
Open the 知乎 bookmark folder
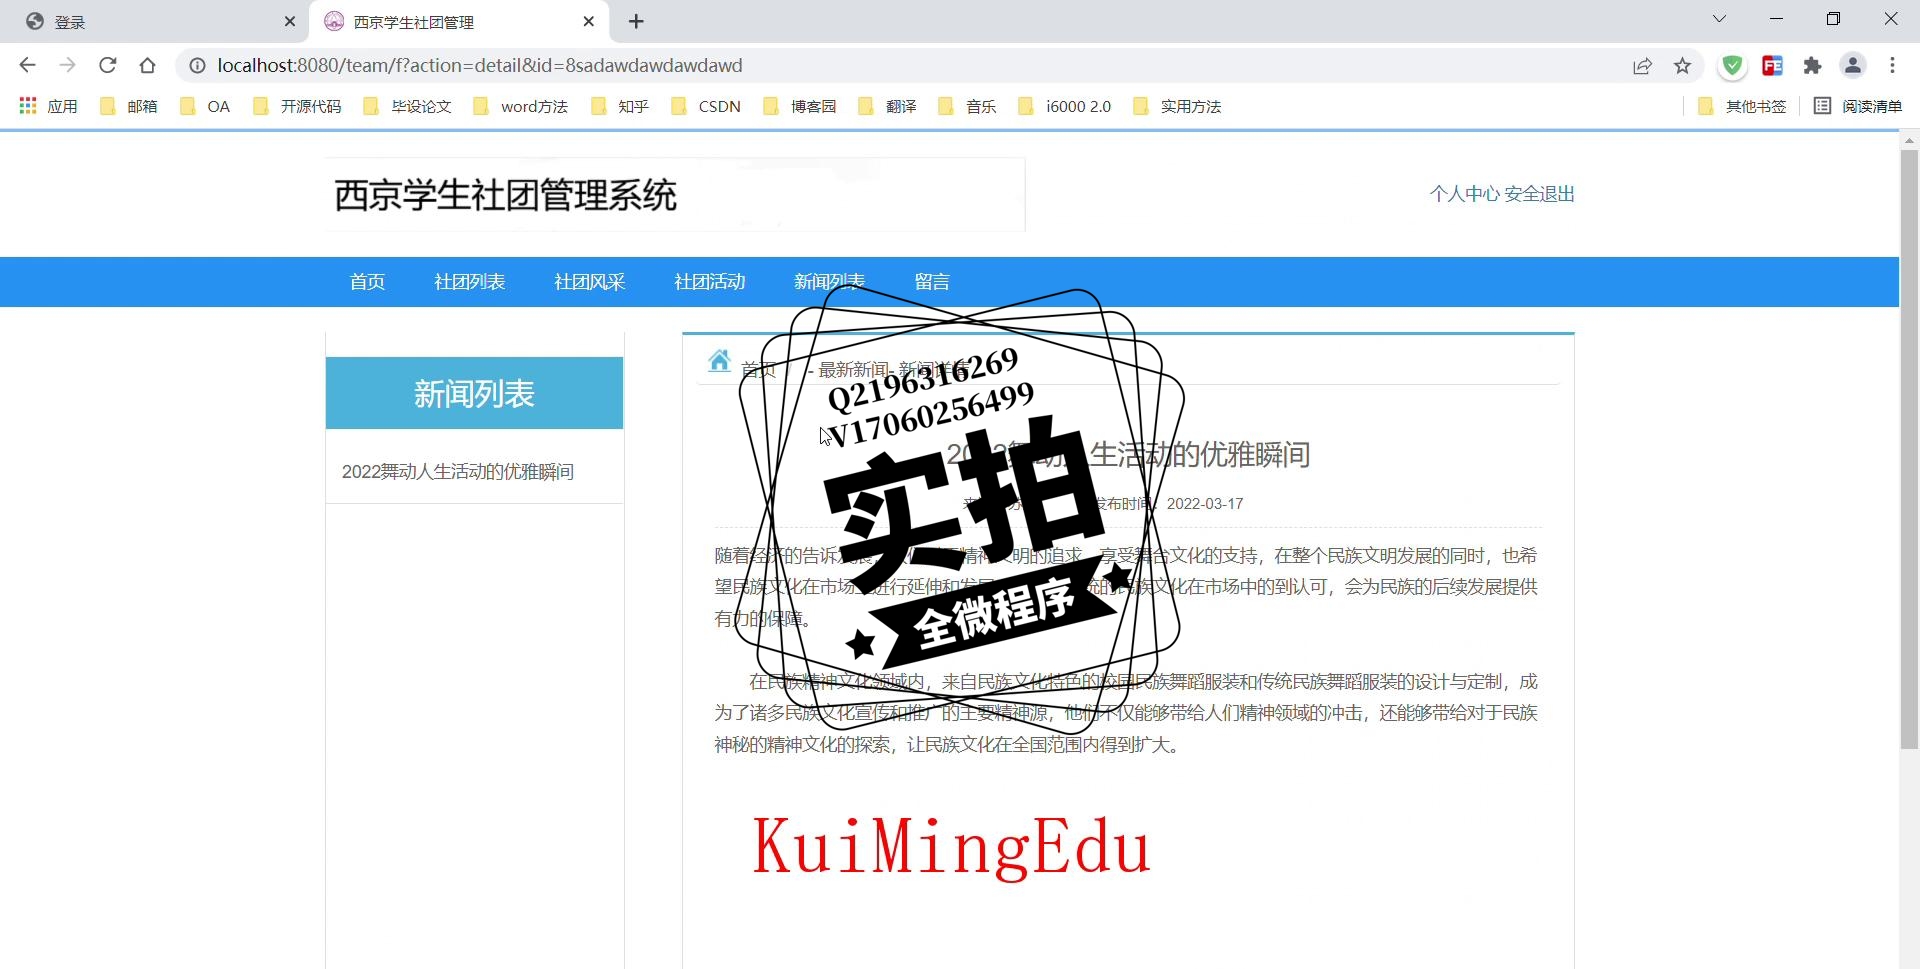[x=620, y=106]
